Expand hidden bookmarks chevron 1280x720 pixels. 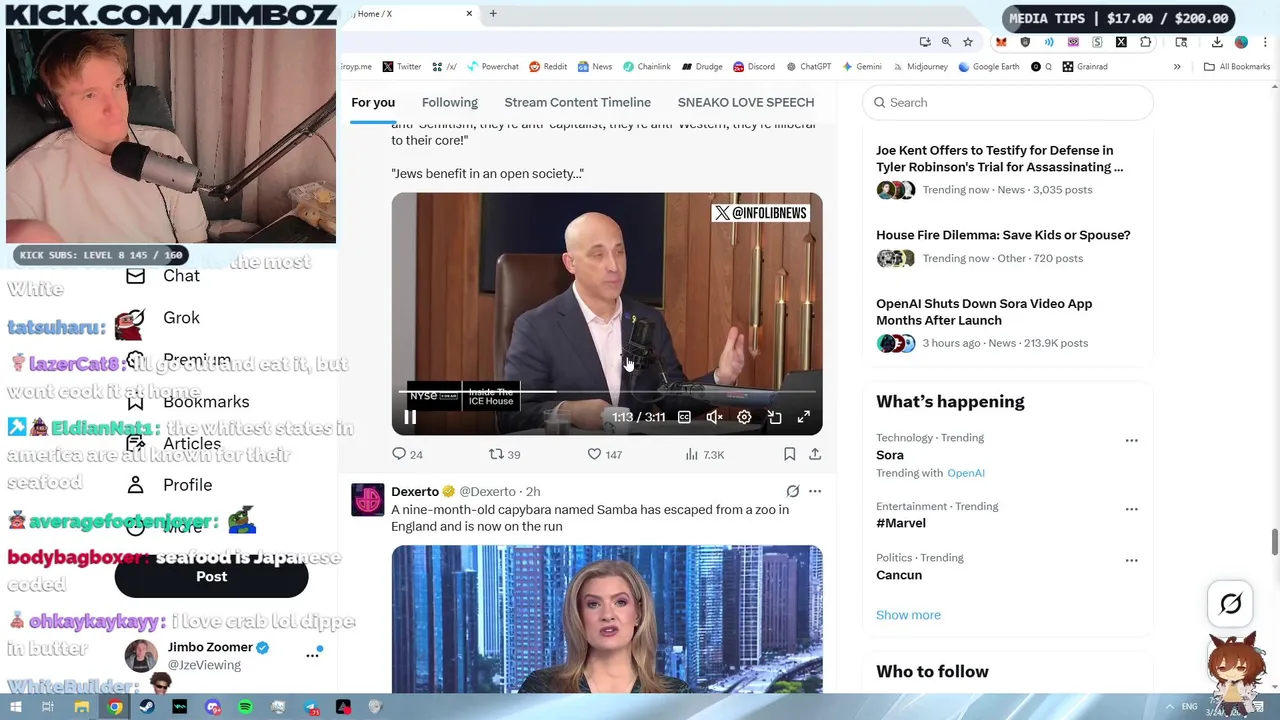[1177, 67]
